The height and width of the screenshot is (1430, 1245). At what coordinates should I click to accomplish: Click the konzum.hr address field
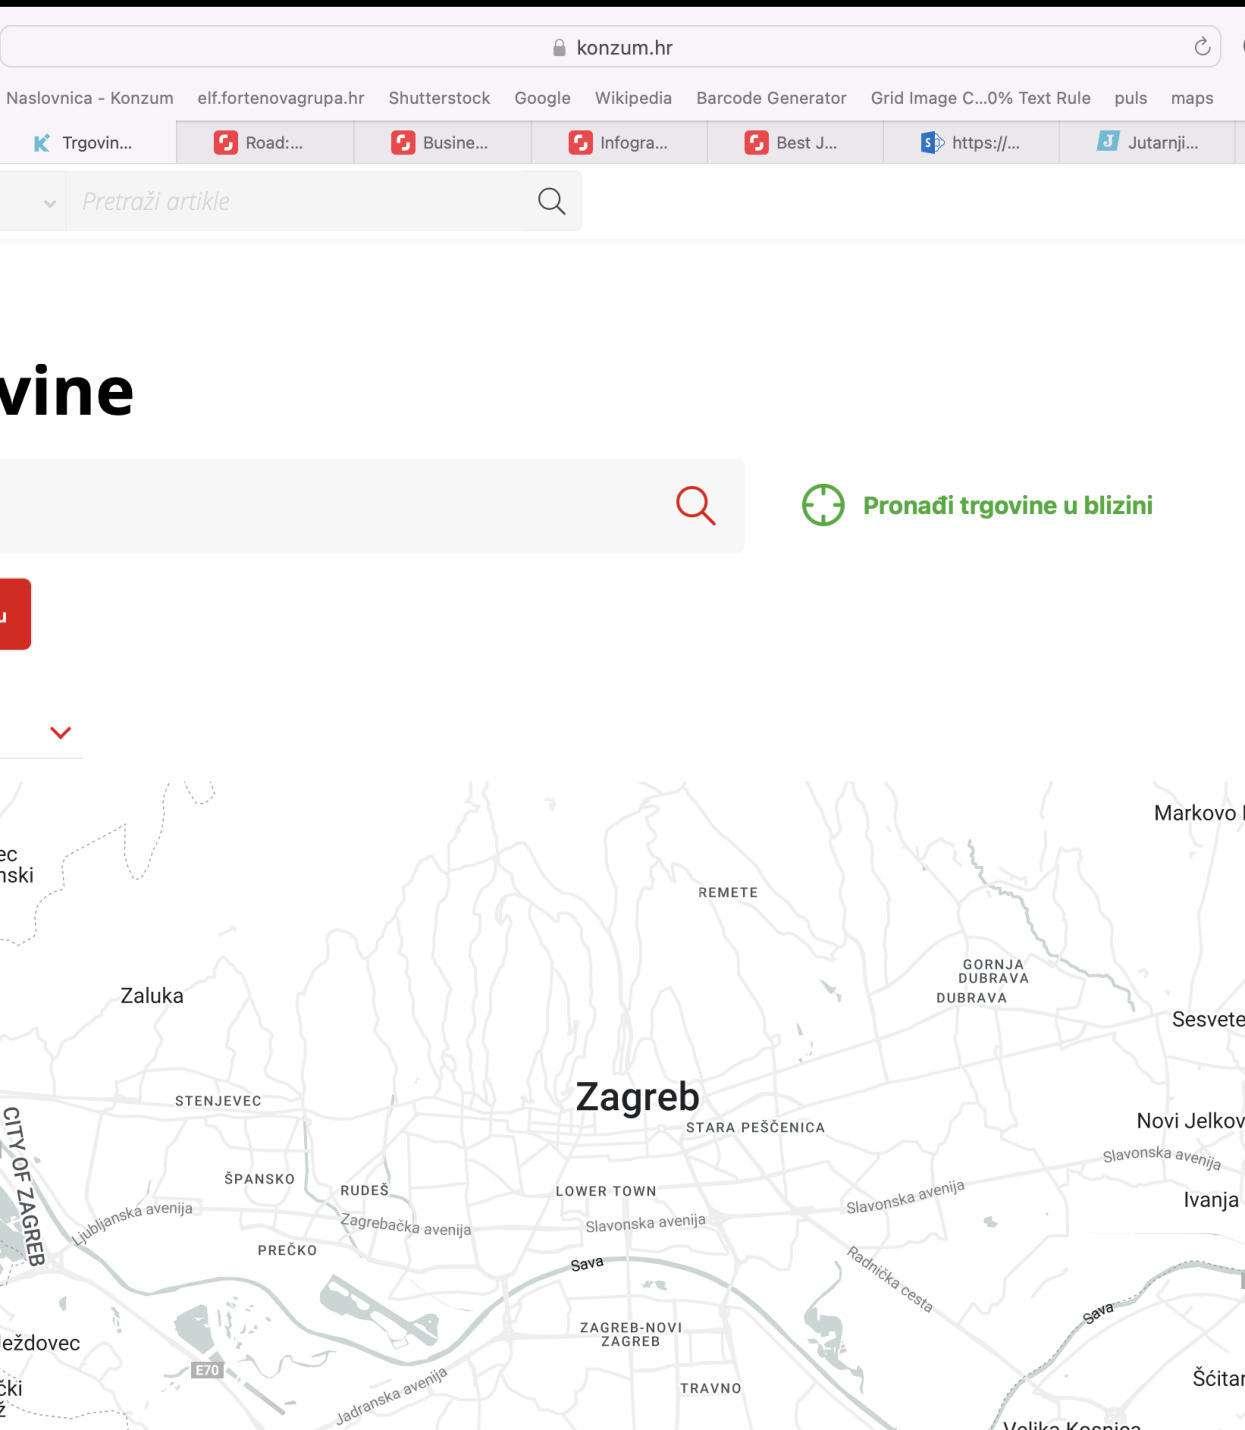coord(610,47)
